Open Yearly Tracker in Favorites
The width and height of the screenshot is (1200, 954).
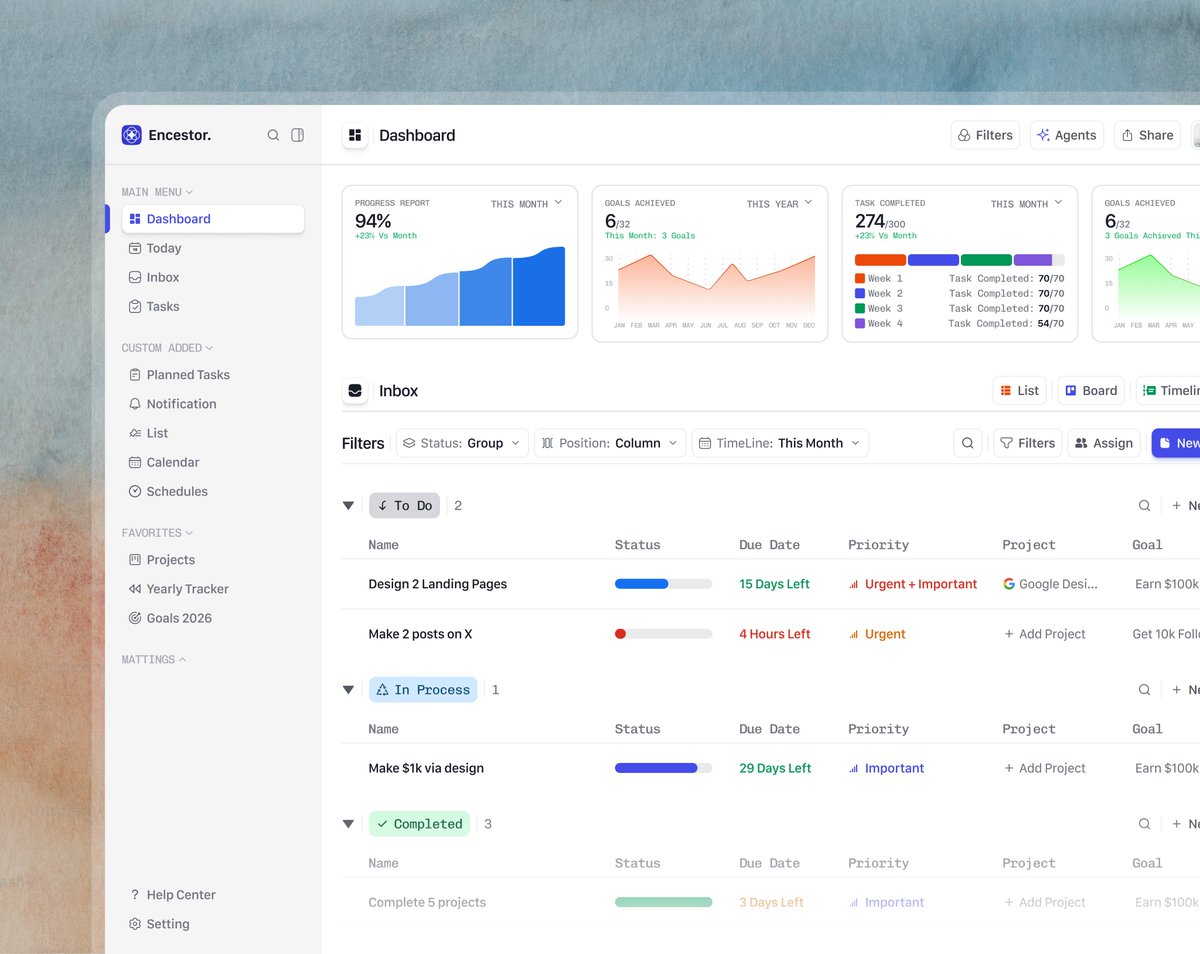178,589
